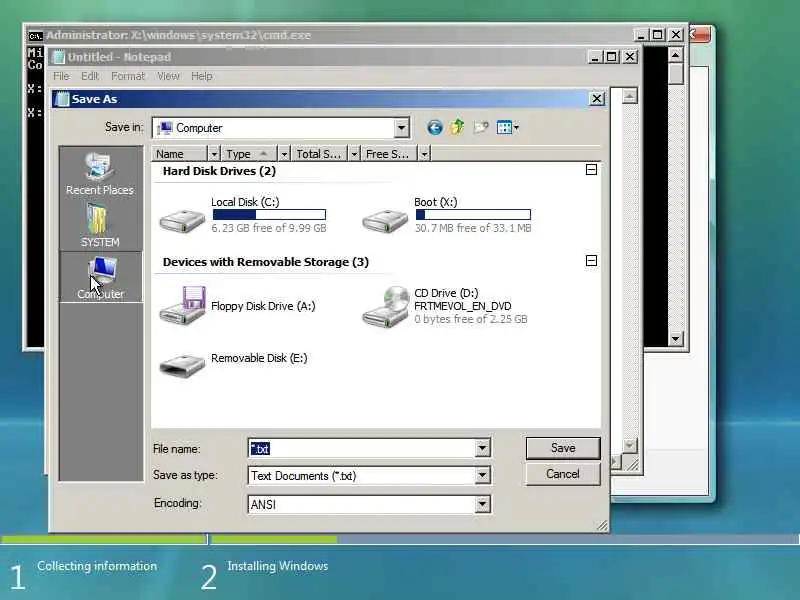Viewport: 800px width, 600px height.
Task: Sort by the Type column header
Action: [x=250, y=154]
